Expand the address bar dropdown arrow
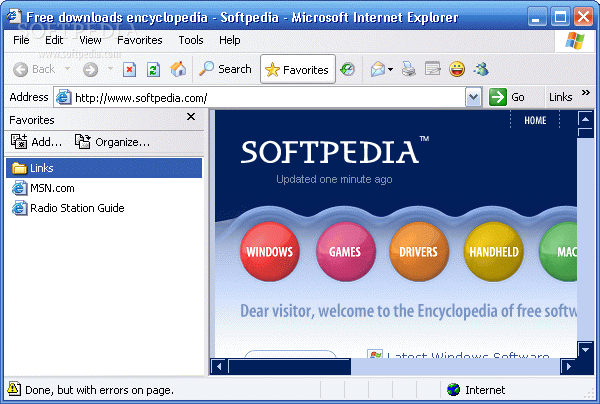 (473, 97)
